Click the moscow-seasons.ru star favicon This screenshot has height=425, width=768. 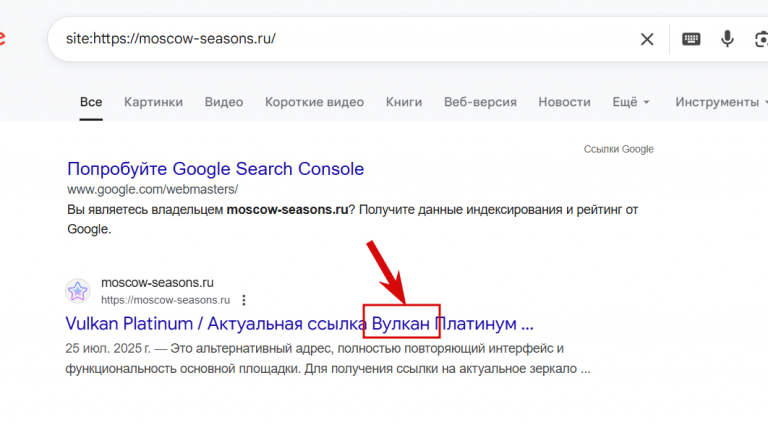(78, 291)
